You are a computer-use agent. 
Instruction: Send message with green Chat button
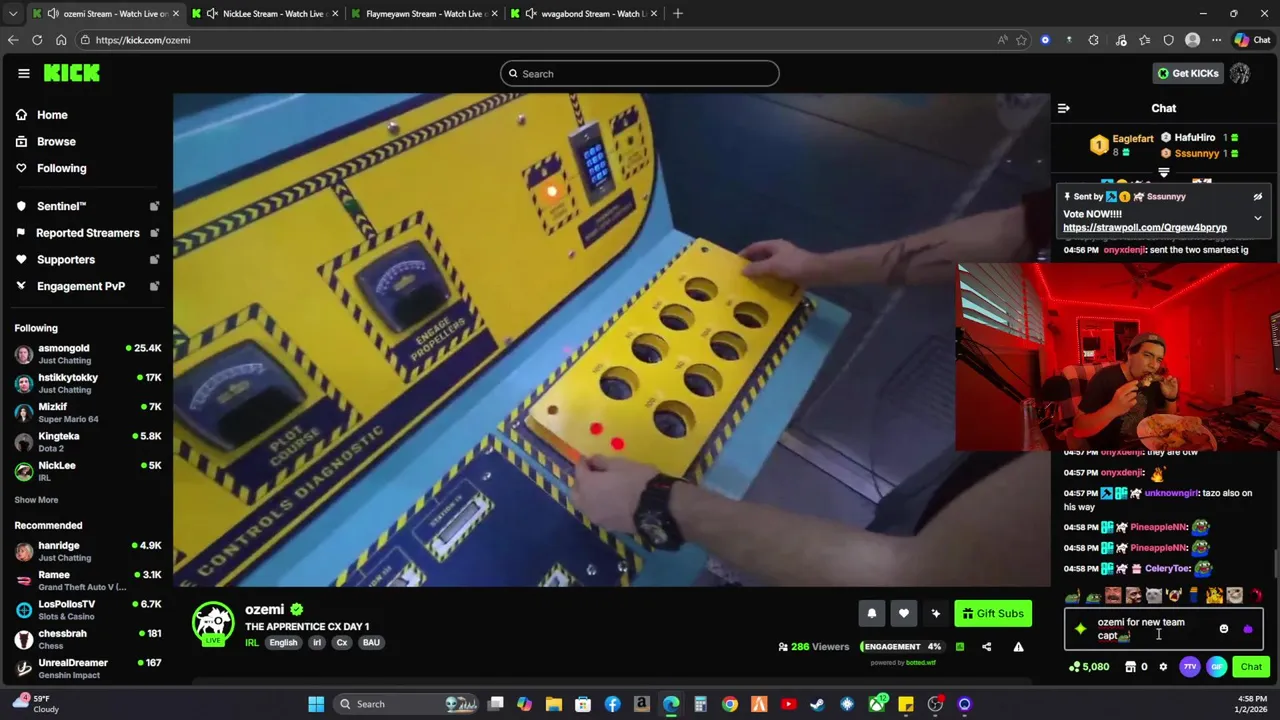point(1251,667)
